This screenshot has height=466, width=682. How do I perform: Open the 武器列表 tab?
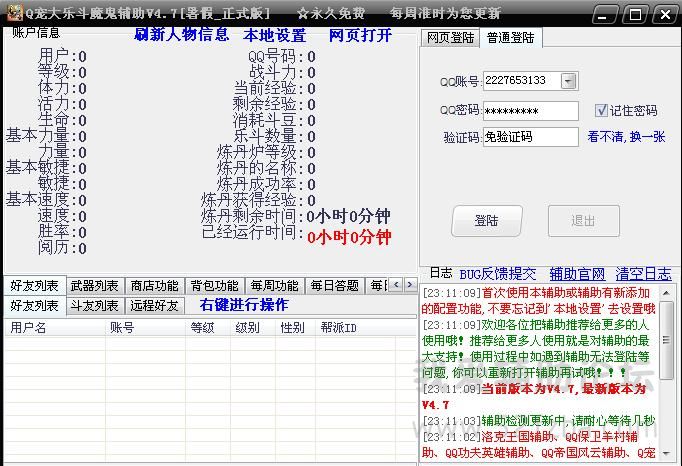pyautogui.click(x=95, y=286)
